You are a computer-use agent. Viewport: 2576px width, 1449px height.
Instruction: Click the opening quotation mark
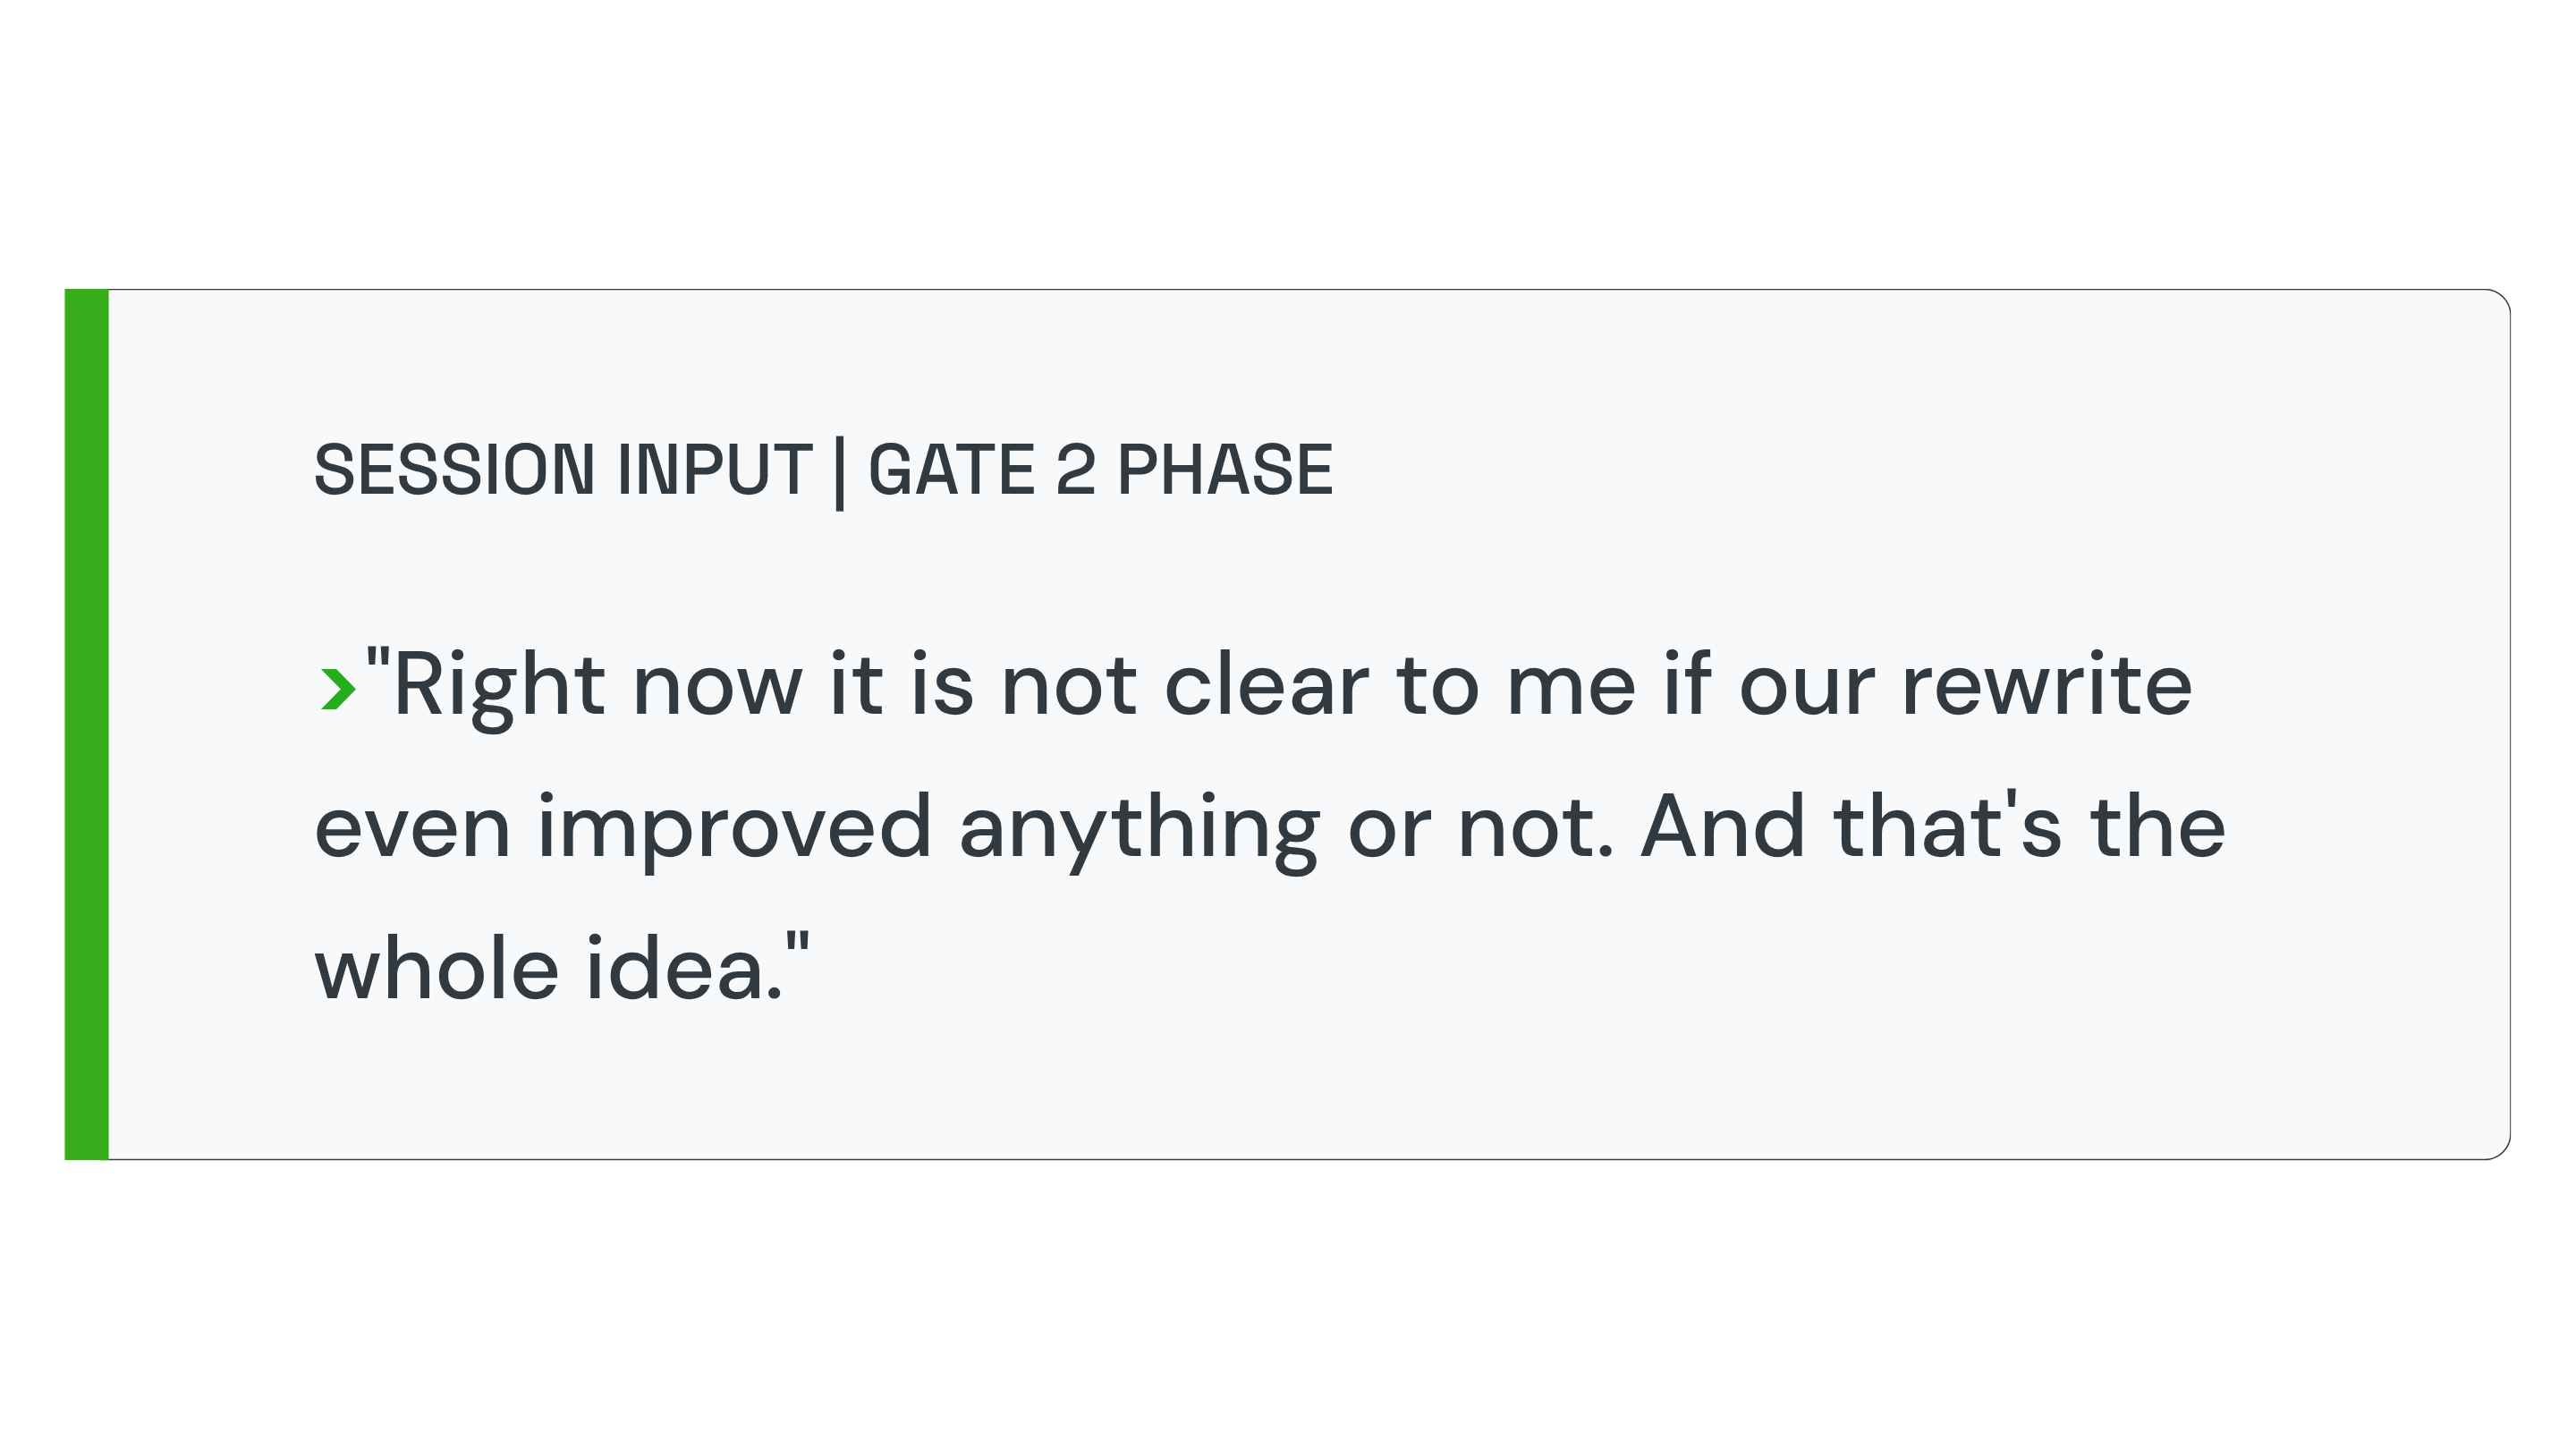tap(378, 660)
